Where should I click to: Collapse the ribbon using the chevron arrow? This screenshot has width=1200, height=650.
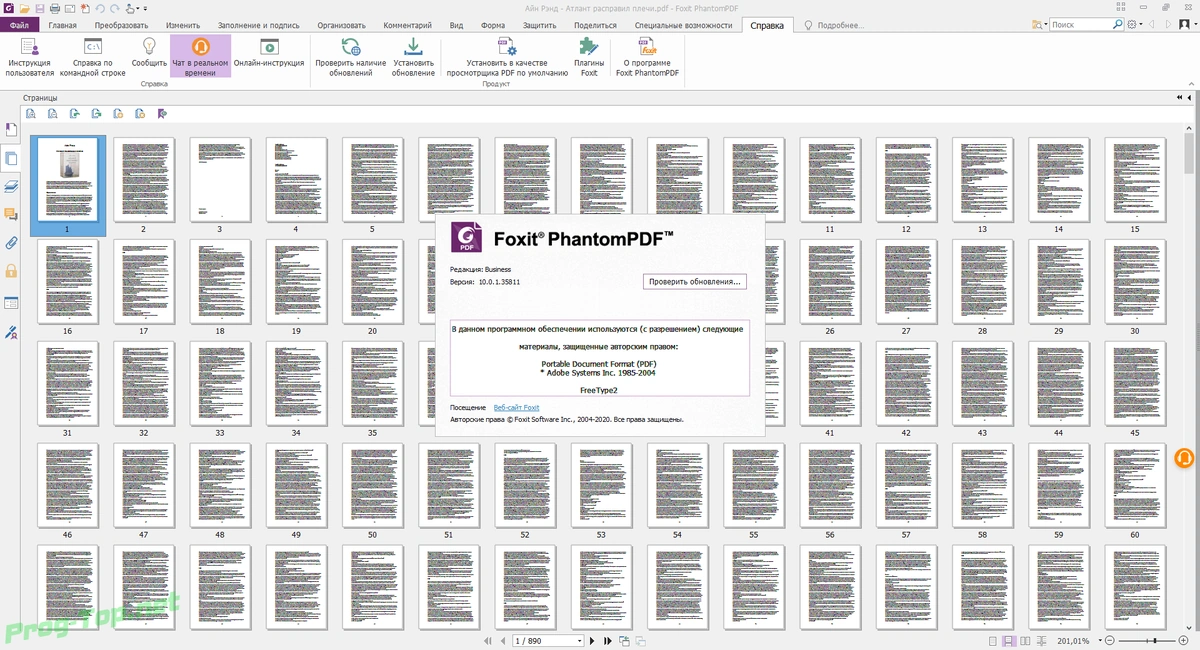[1191, 84]
